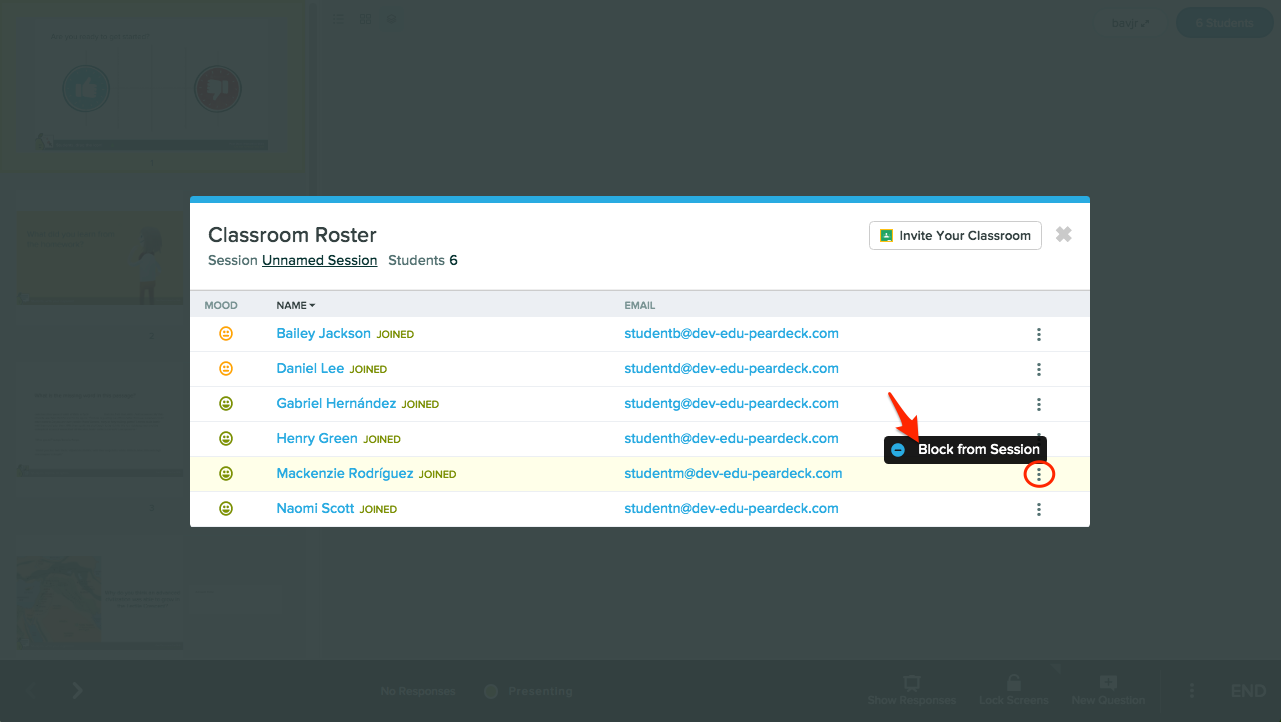Click Bailey Jackson's name
The image size is (1281, 722).
pyautogui.click(x=323, y=334)
